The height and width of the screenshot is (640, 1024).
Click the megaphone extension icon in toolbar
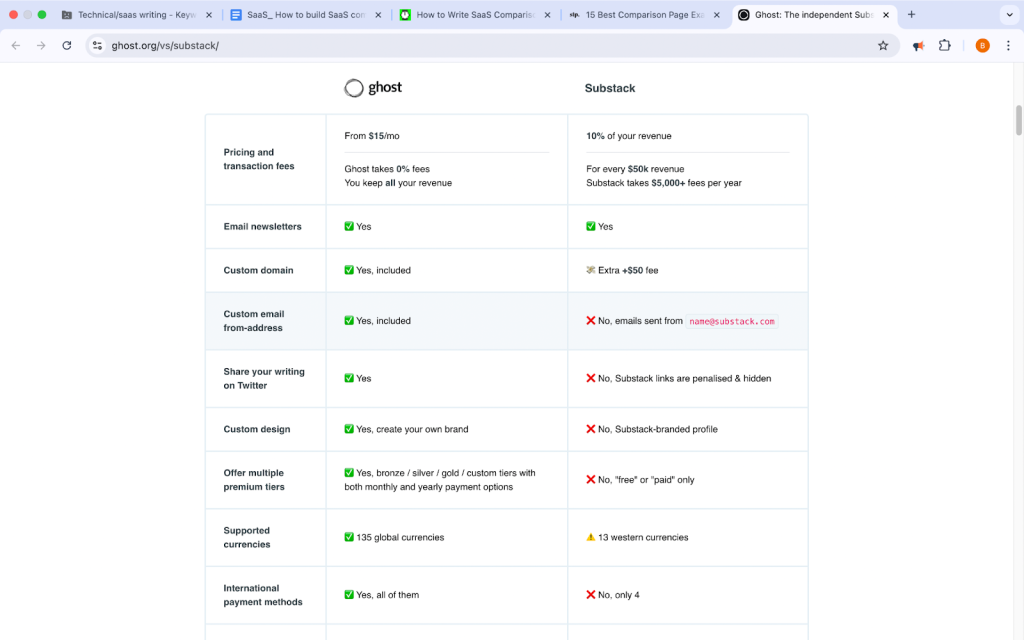pos(917,45)
